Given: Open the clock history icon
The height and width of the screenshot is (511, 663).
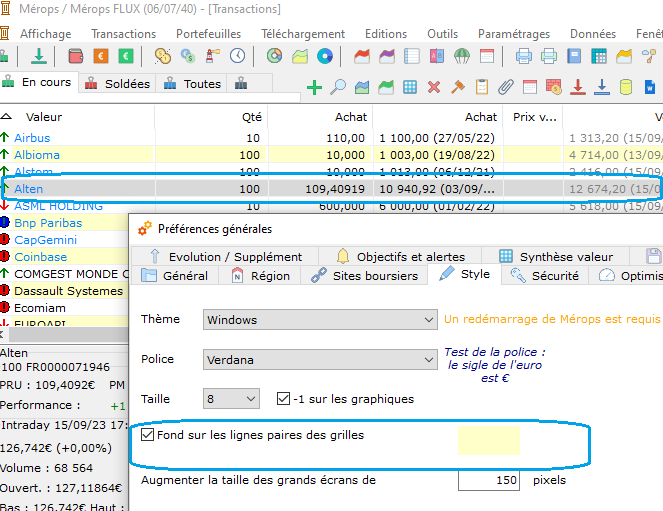Looking at the screenshot, I should click(x=238, y=56).
